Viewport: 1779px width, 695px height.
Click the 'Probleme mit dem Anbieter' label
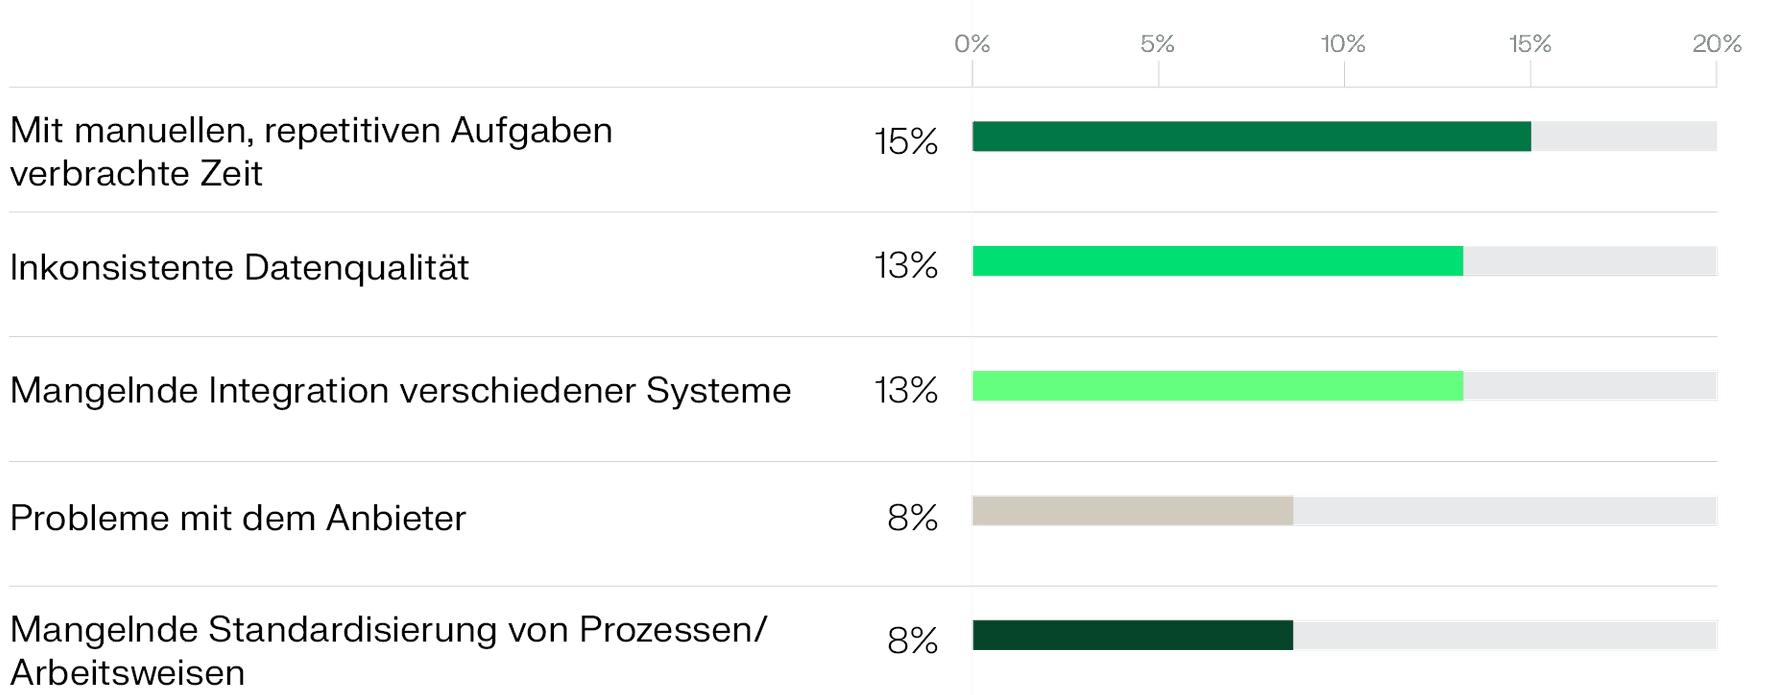click(x=238, y=517)
